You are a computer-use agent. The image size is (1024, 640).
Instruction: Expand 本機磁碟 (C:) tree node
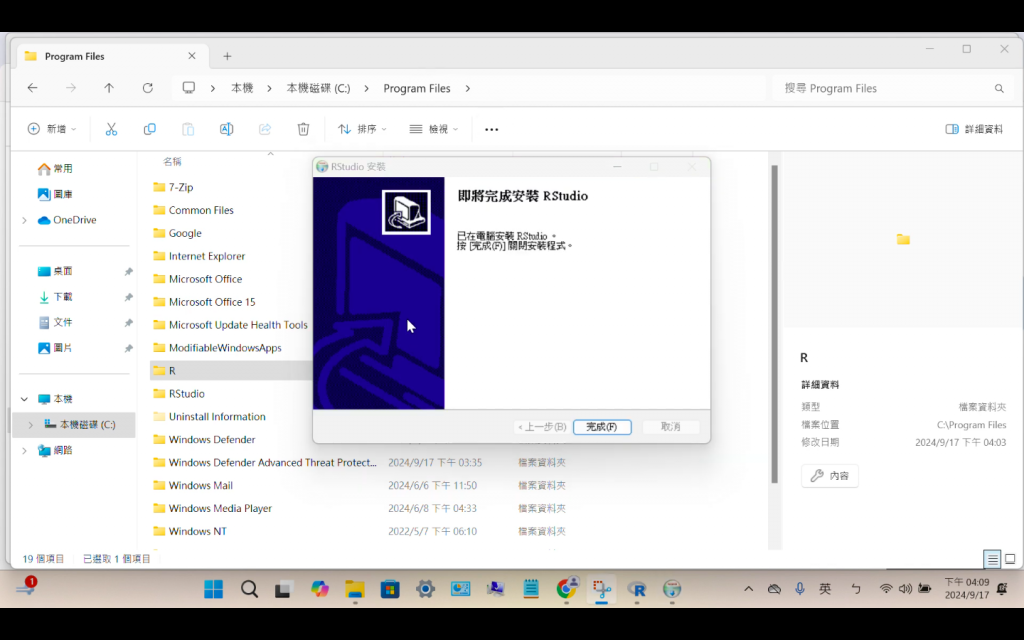pos(30,424)
